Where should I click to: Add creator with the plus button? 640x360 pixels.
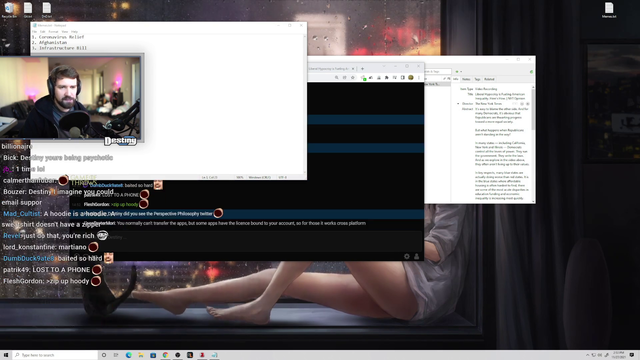click(527, 104)
